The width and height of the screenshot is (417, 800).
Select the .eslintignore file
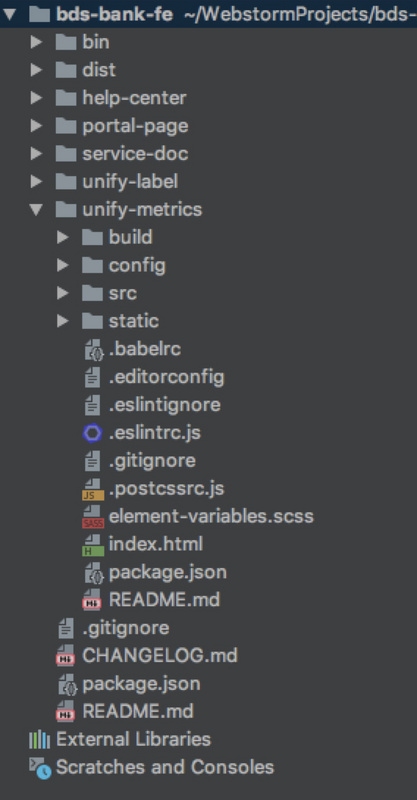coord(165,405)
